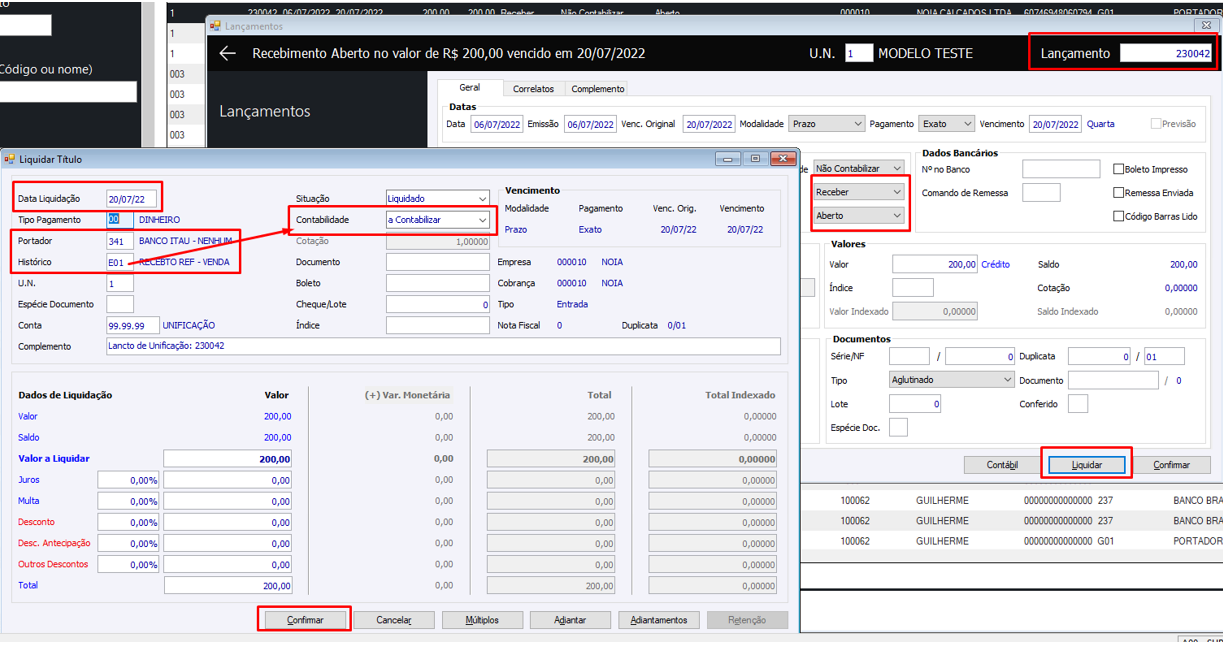Click the Data Liquidação date field
Viewport: 1223px width, 648px height.
pyautogui.click(x=132, y=199)
